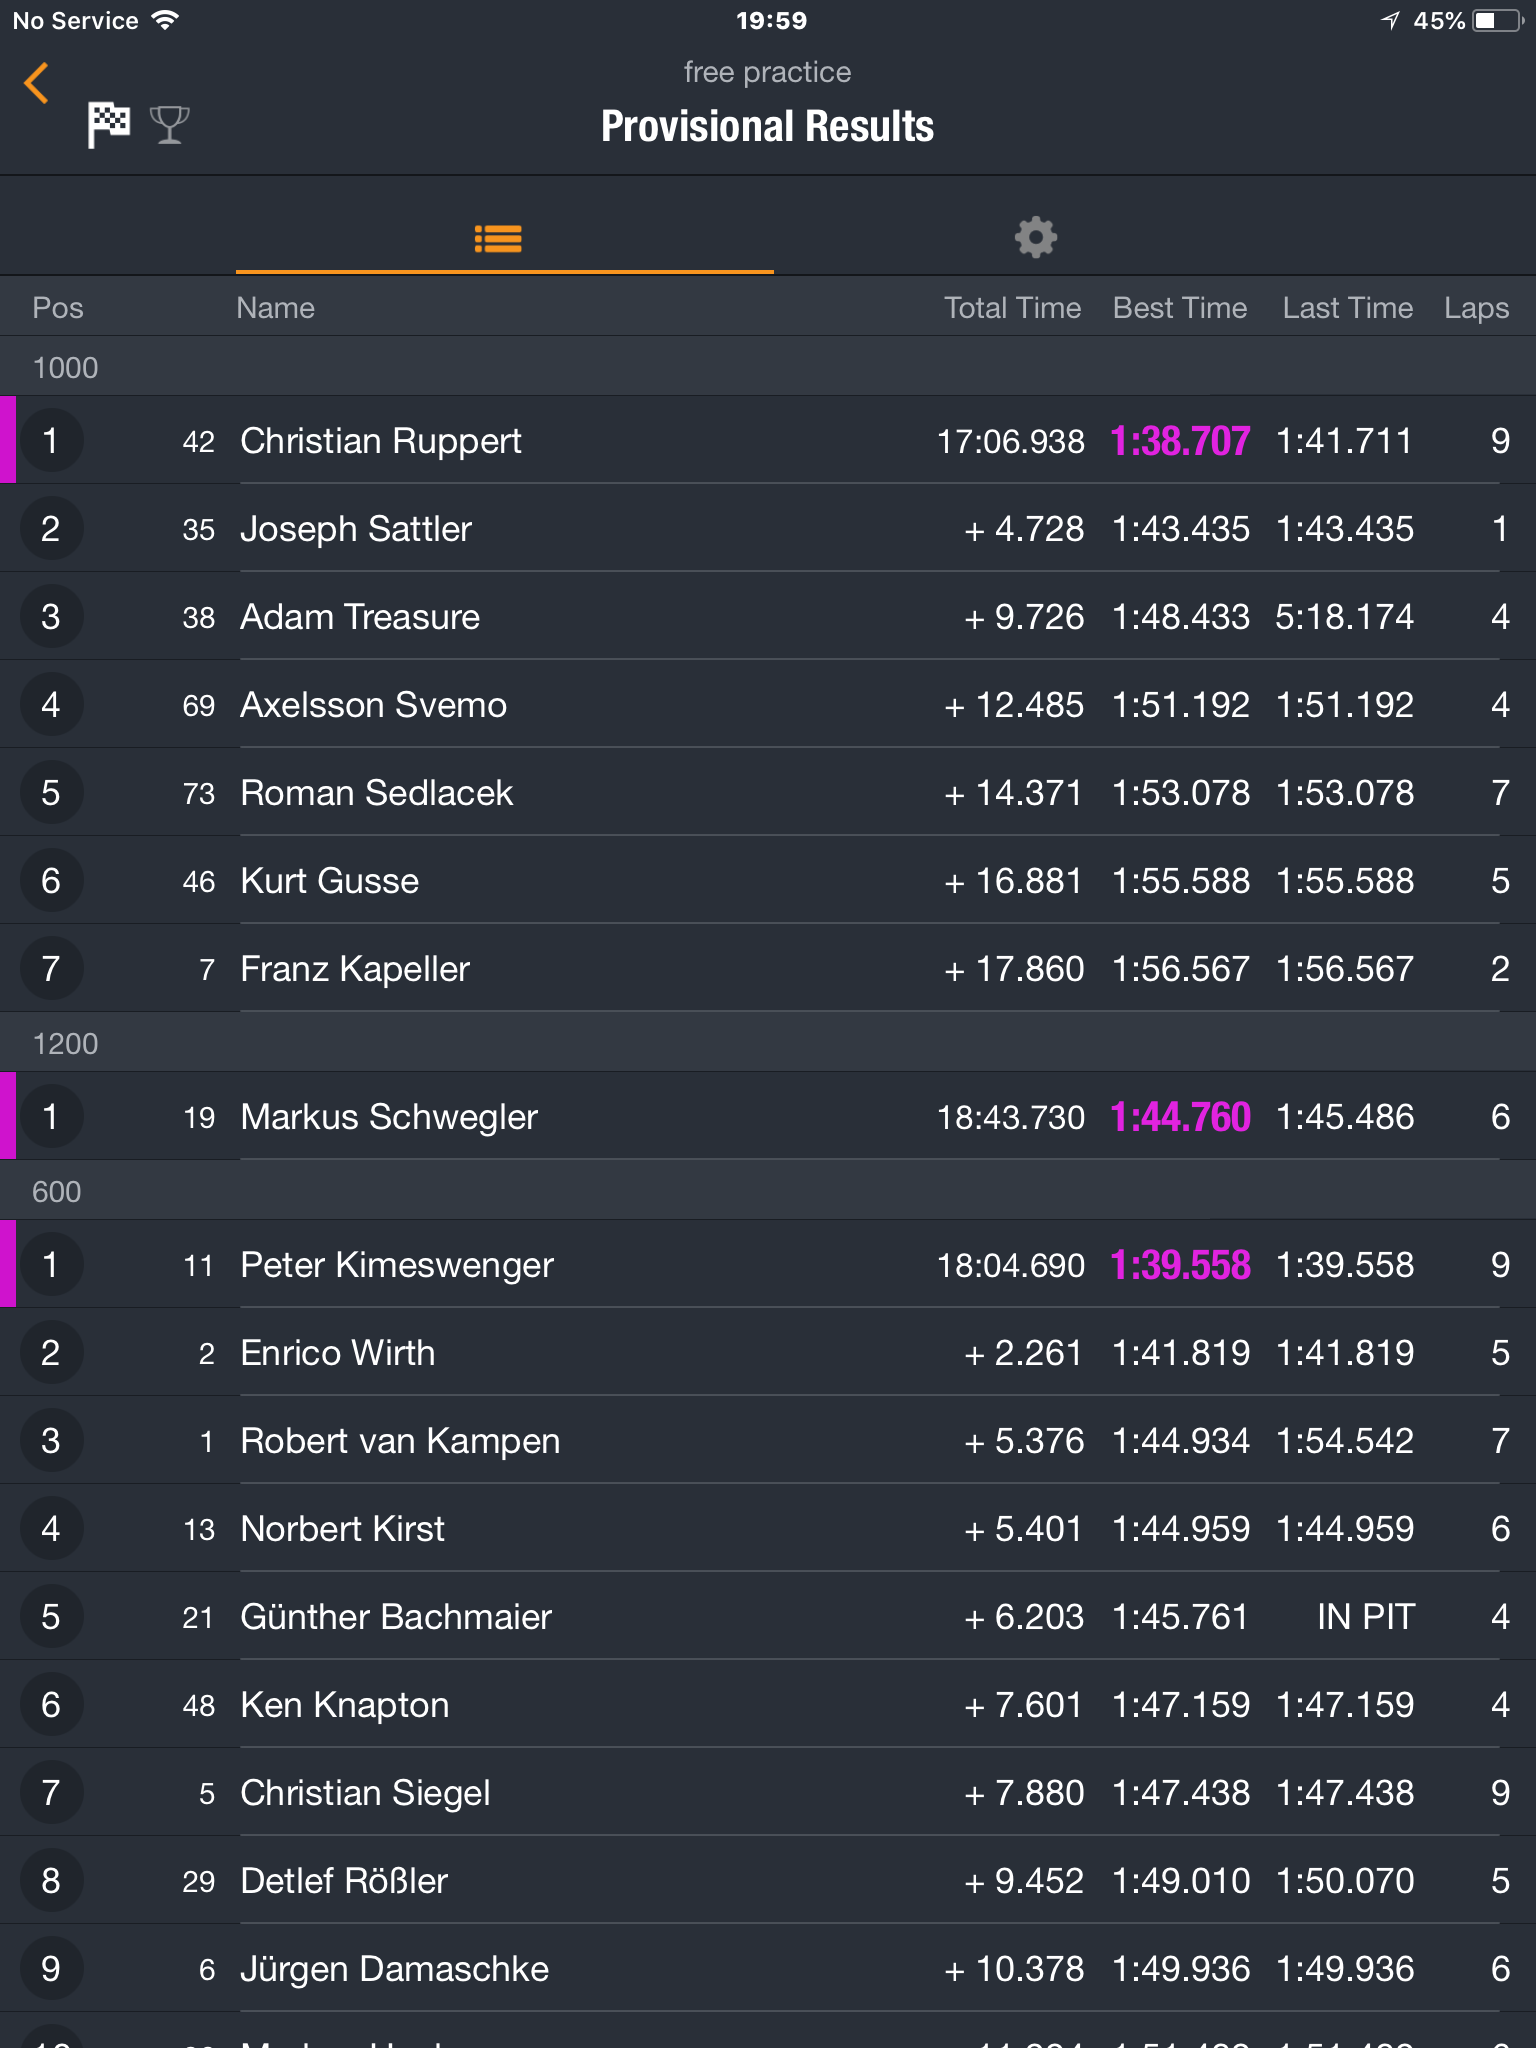Tap the battery status icon

[x=1498, y=21]
